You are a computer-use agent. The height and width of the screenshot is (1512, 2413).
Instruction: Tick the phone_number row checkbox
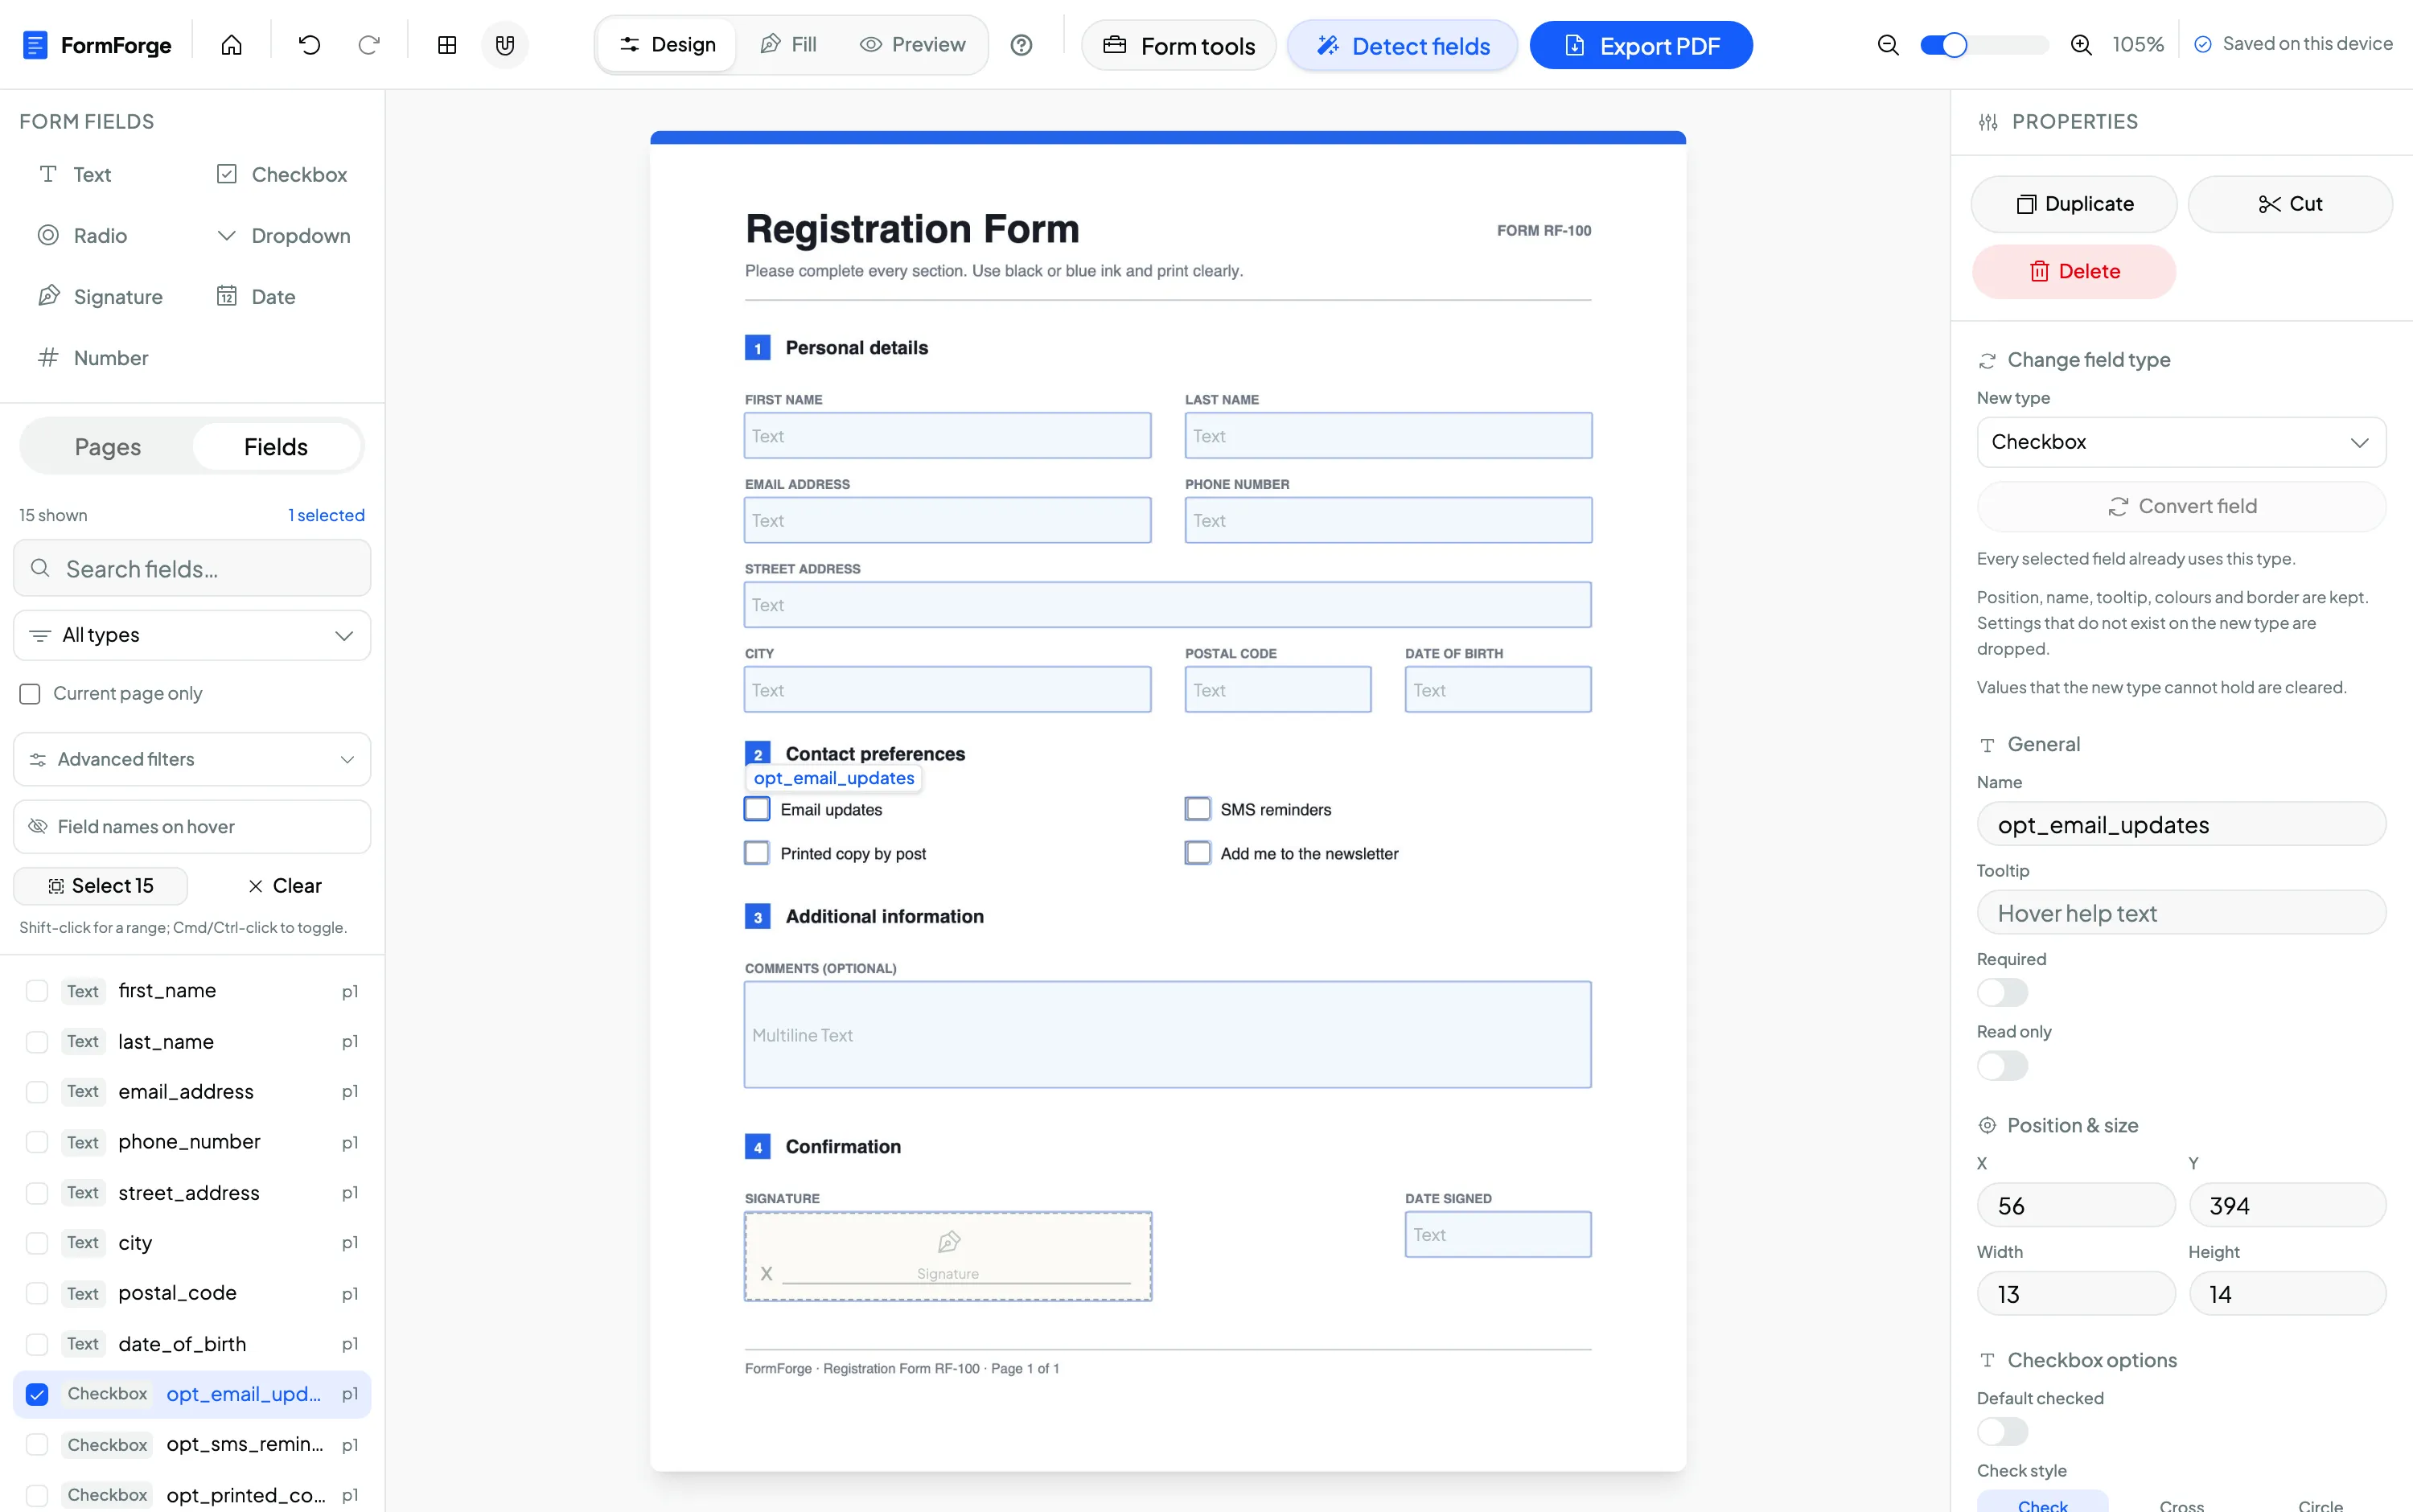coord(37,1142)
